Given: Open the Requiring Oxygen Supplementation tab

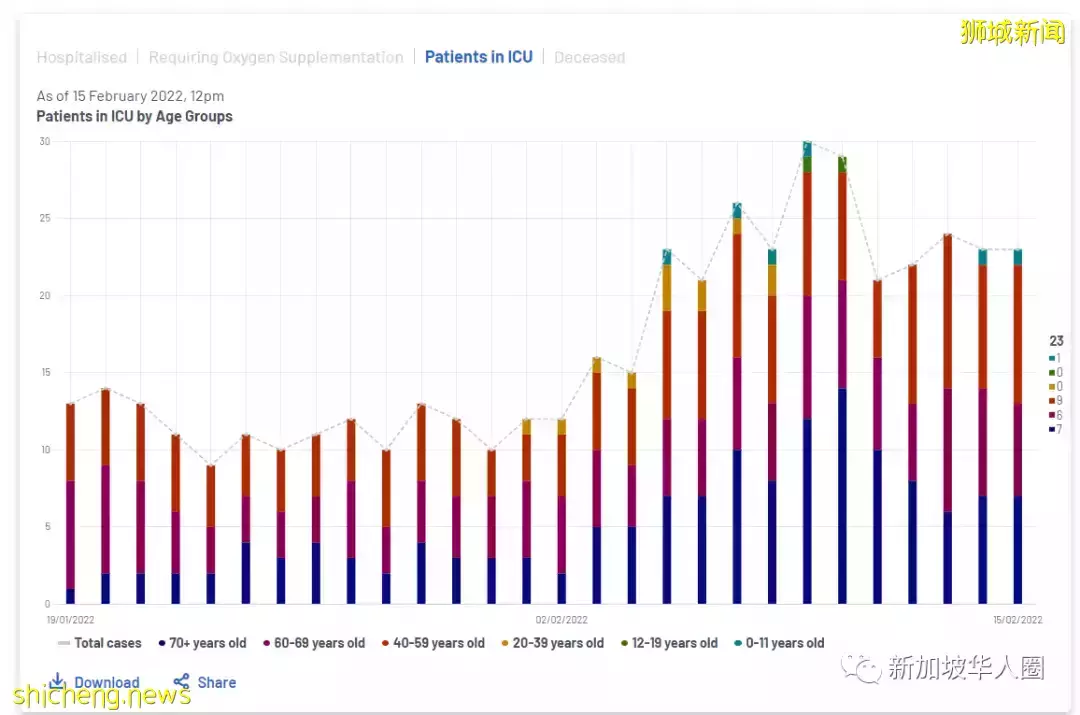Looking at the screenshot, I should [276, 57].
